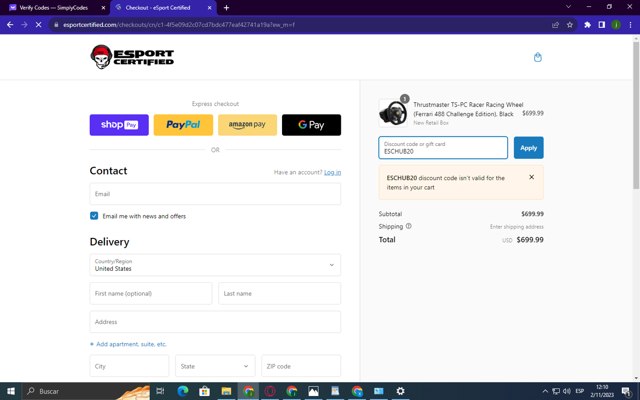
Task: Dismiss the invalid discount code message
Action: 531,177
